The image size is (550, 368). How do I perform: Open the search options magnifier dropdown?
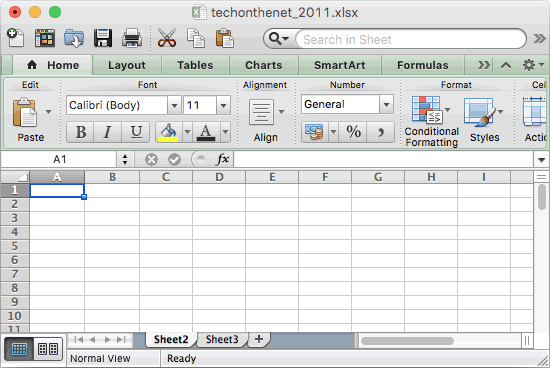tap(279, 39)
